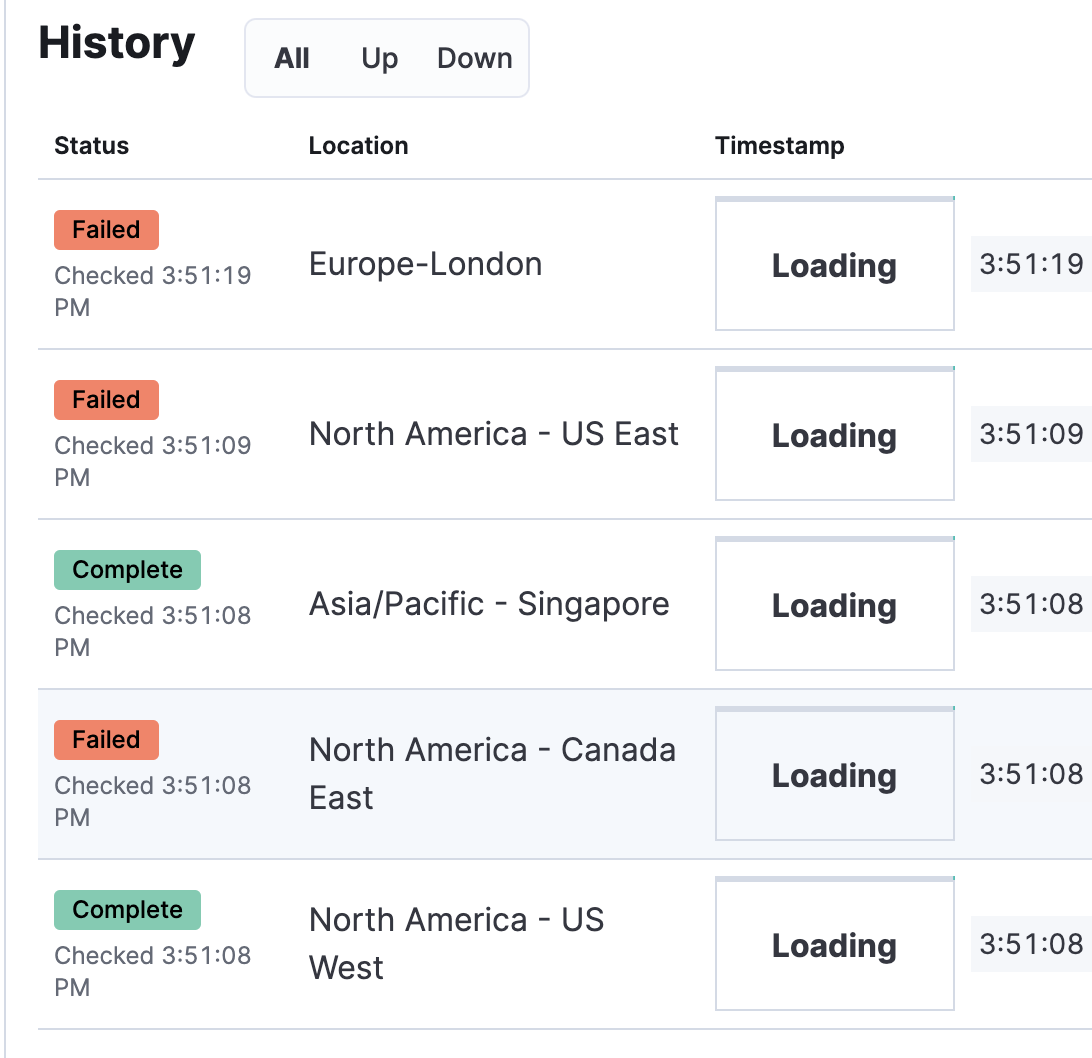The image size is (1092, 1058).
Task: Click the 3:51:09 timestamp chip
Action: [x=1038, y=434]
